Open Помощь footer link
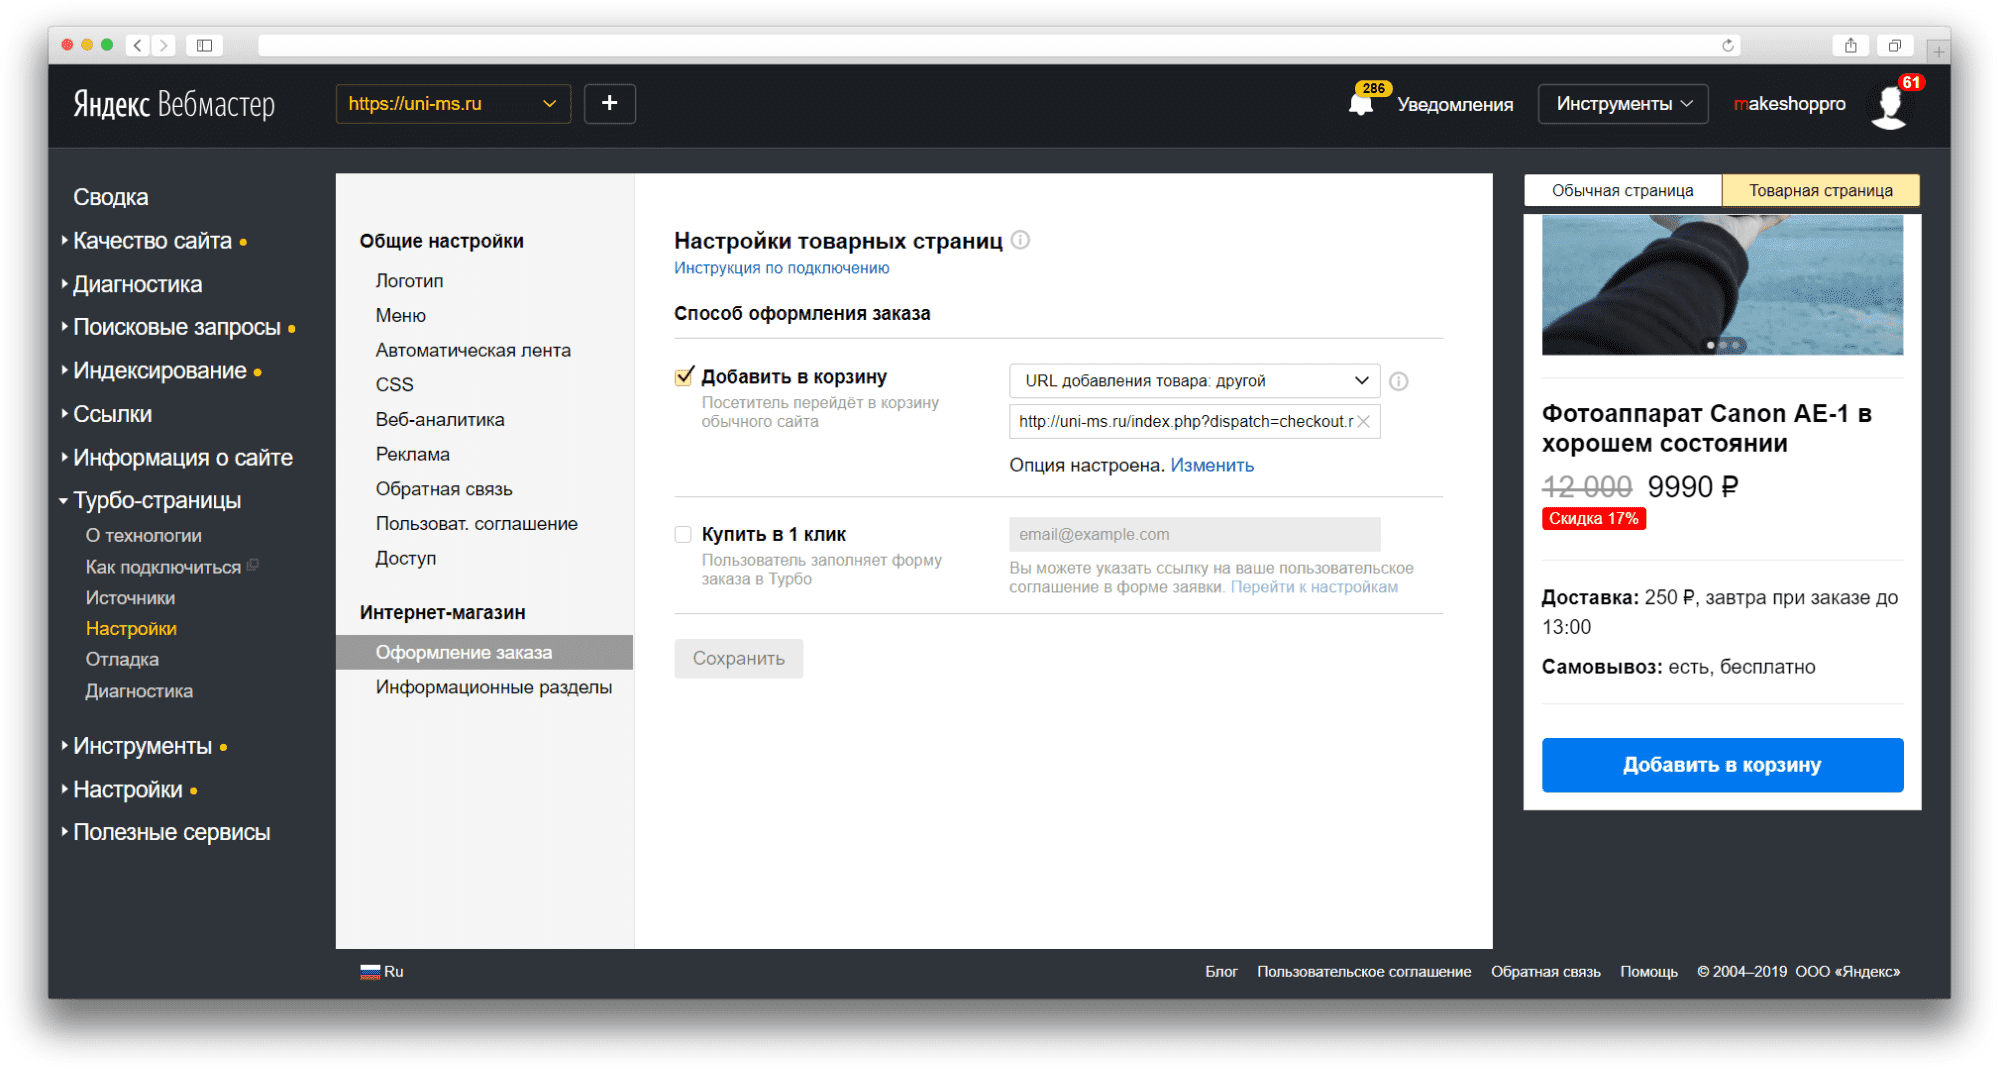The image size is (1999, 1069). coord(1648,971)
